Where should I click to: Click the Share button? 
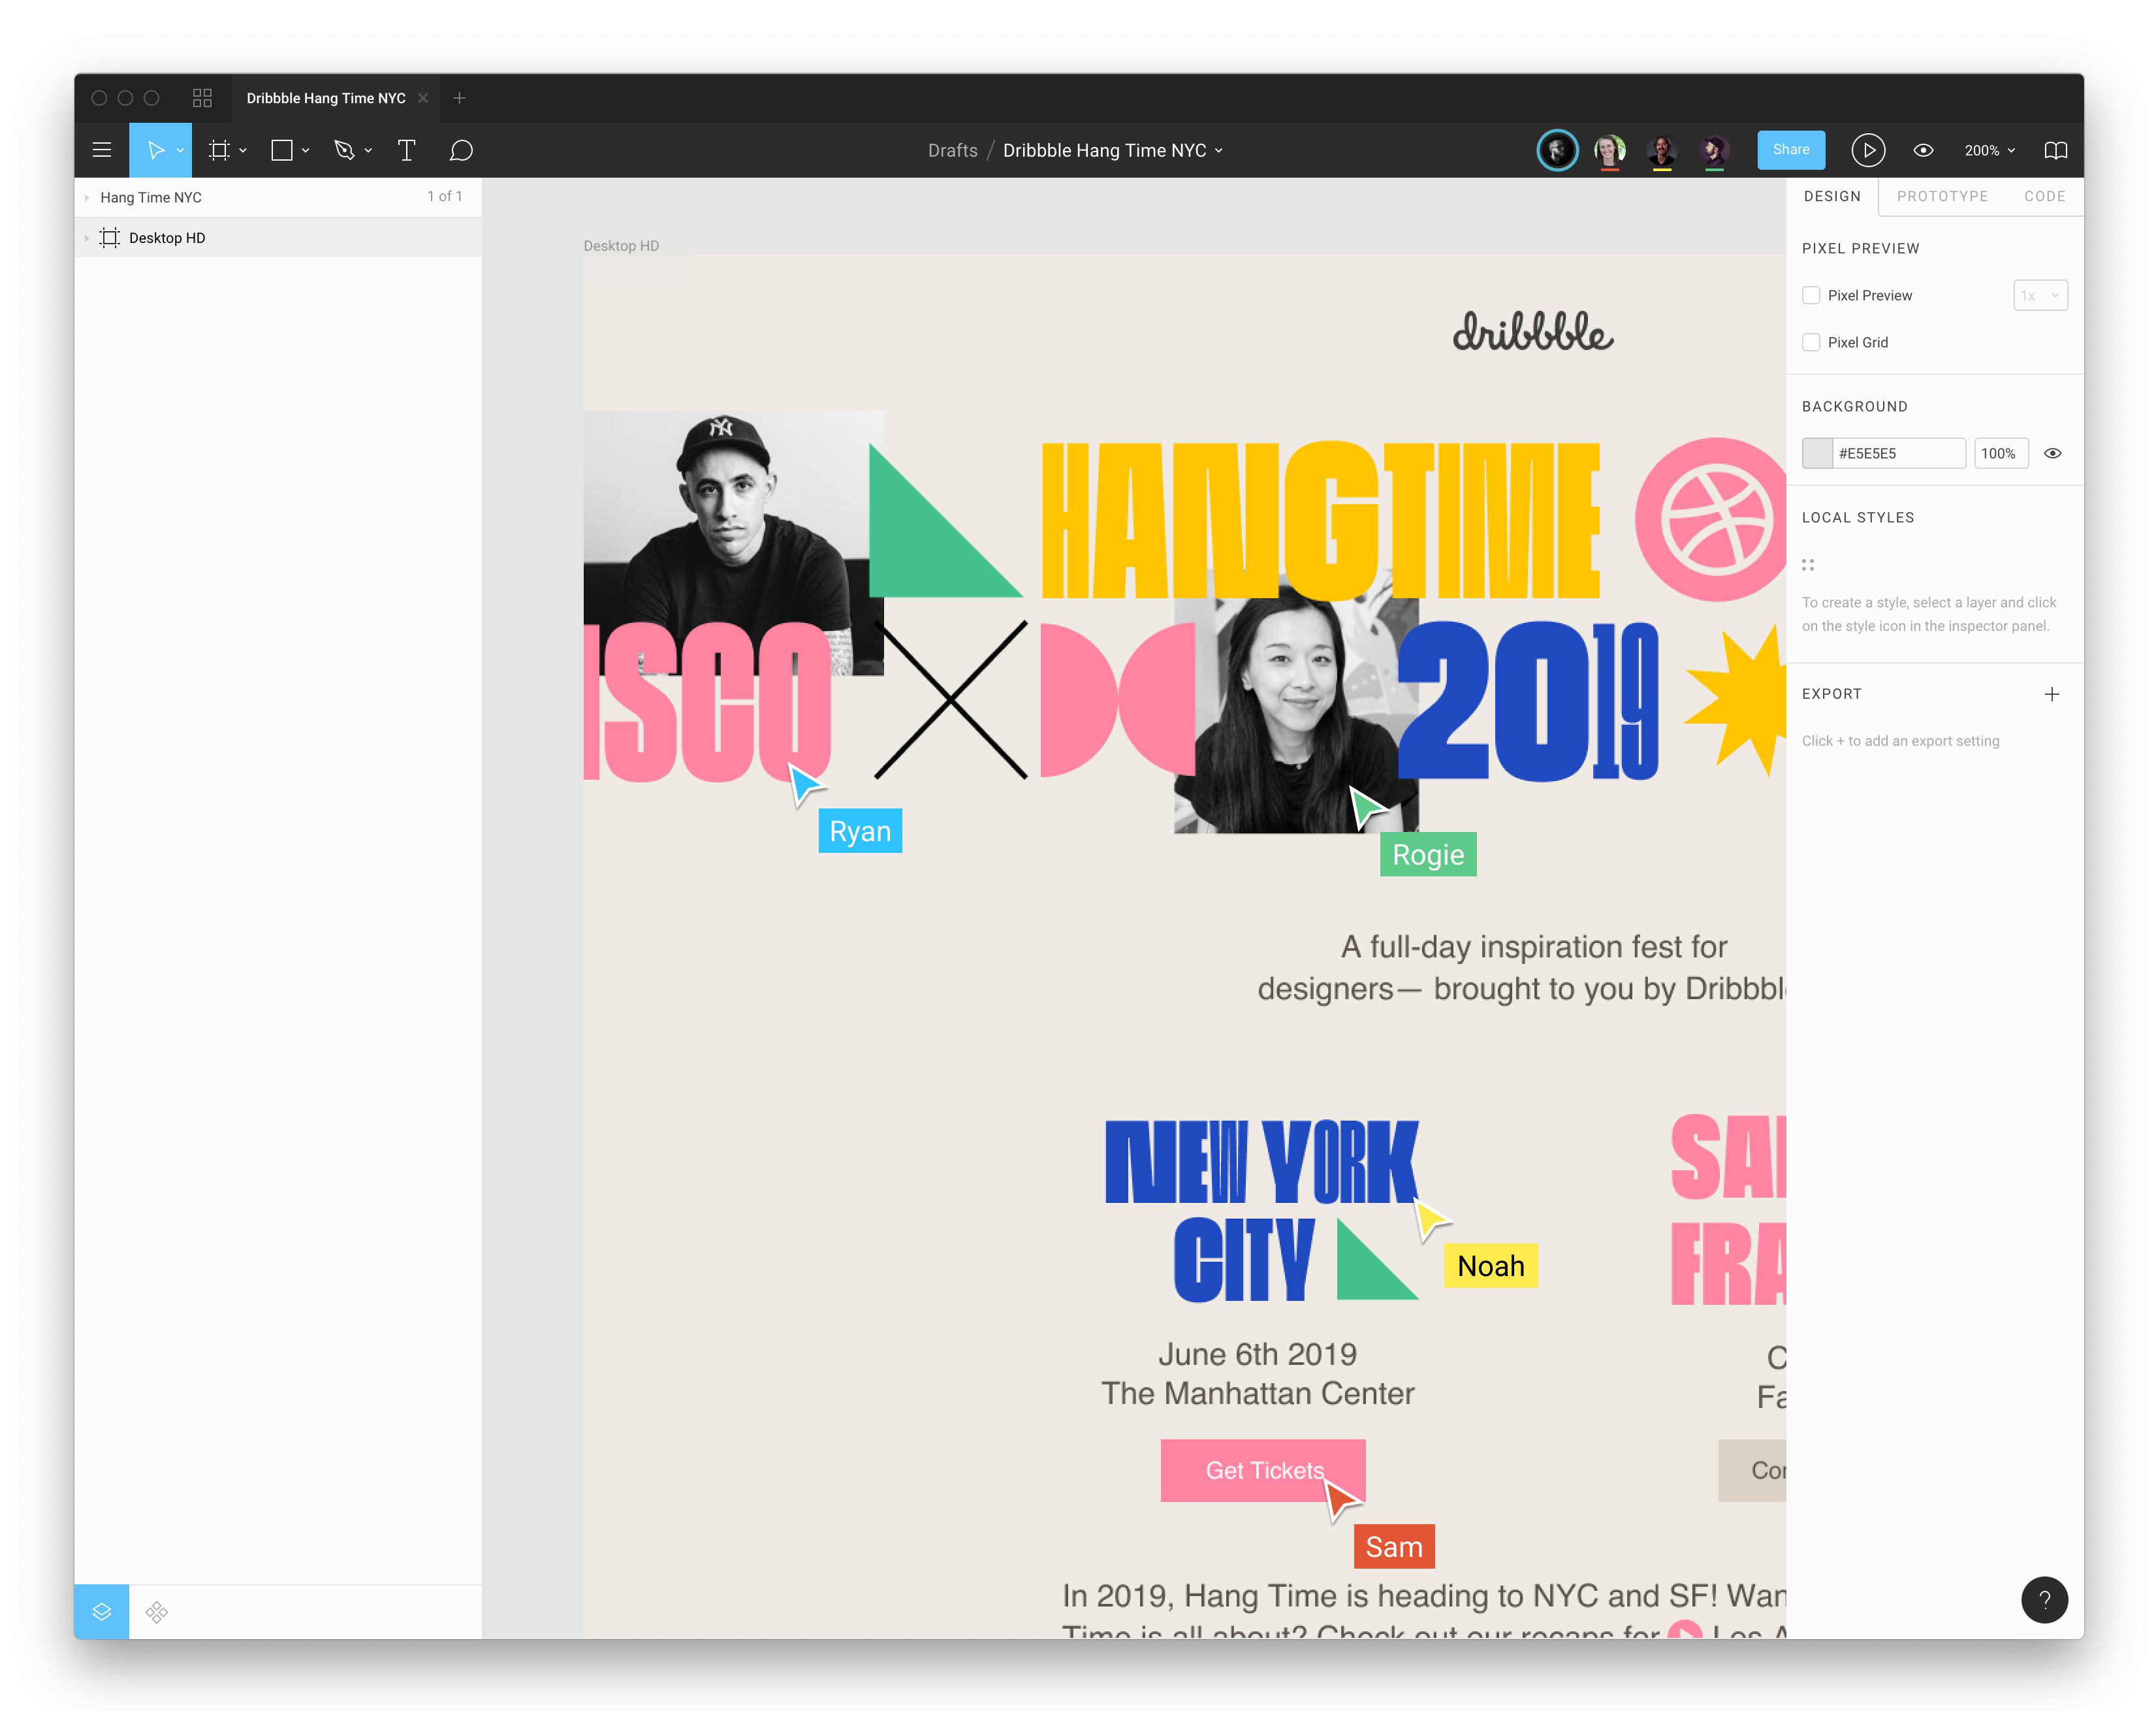click(1790, 149)
